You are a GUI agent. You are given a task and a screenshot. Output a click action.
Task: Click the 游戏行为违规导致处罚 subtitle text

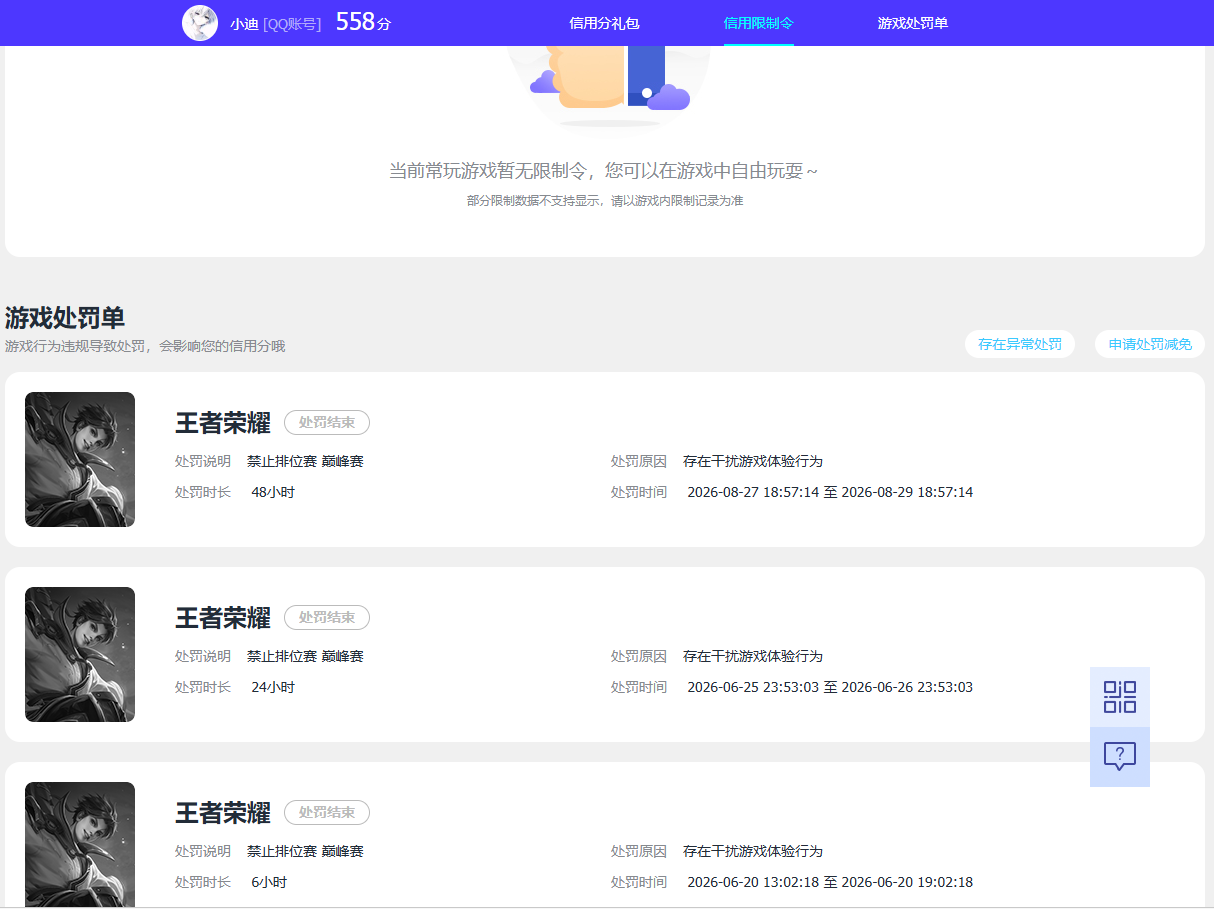coord(145,346)
